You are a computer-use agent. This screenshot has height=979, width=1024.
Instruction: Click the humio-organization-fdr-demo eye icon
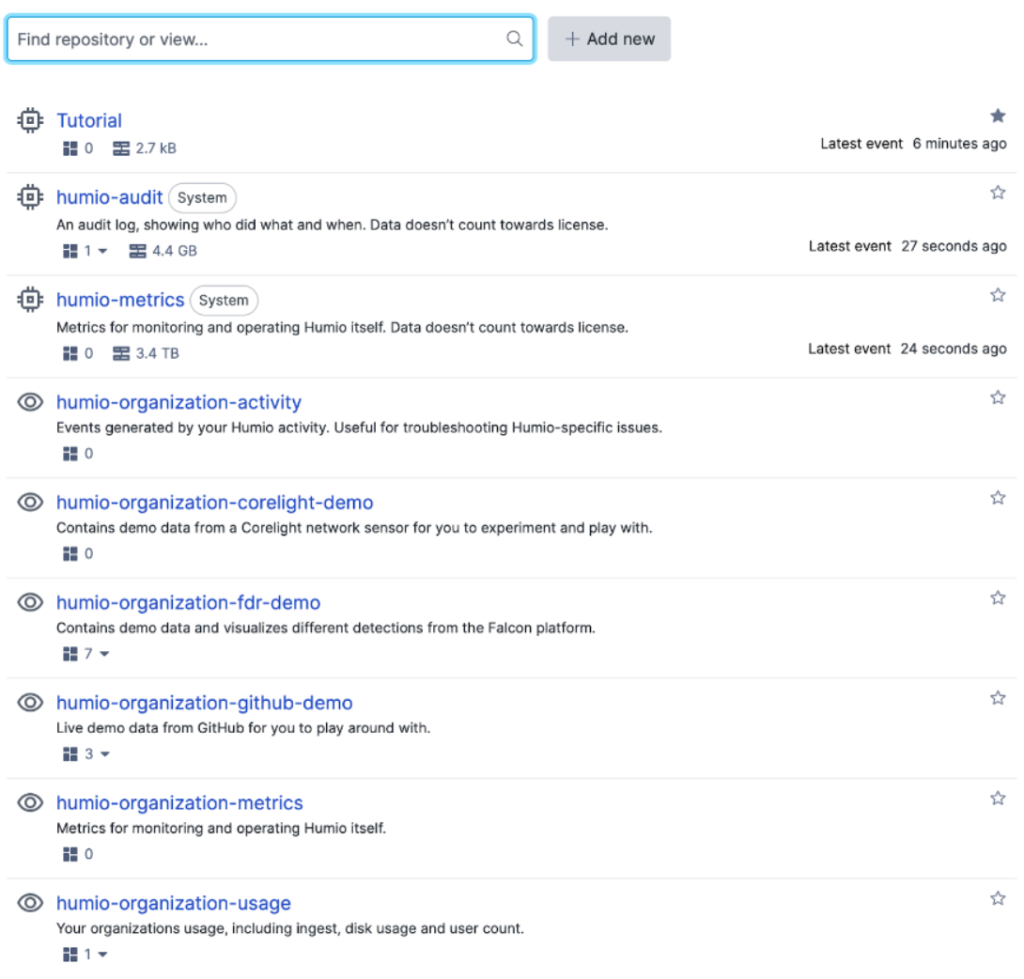click(x=30, y=602)
